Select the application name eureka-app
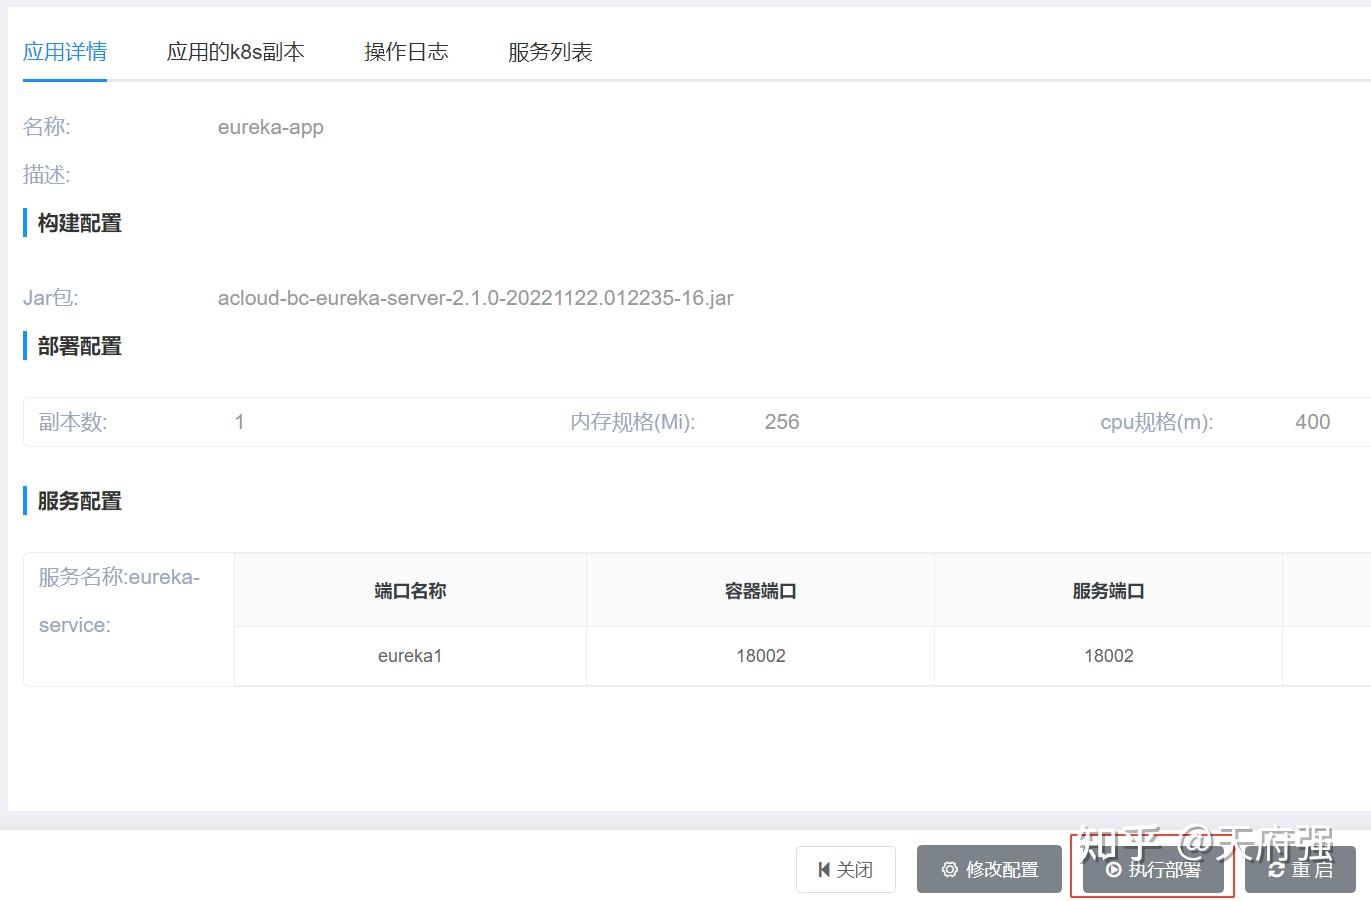 pos(271,127)
